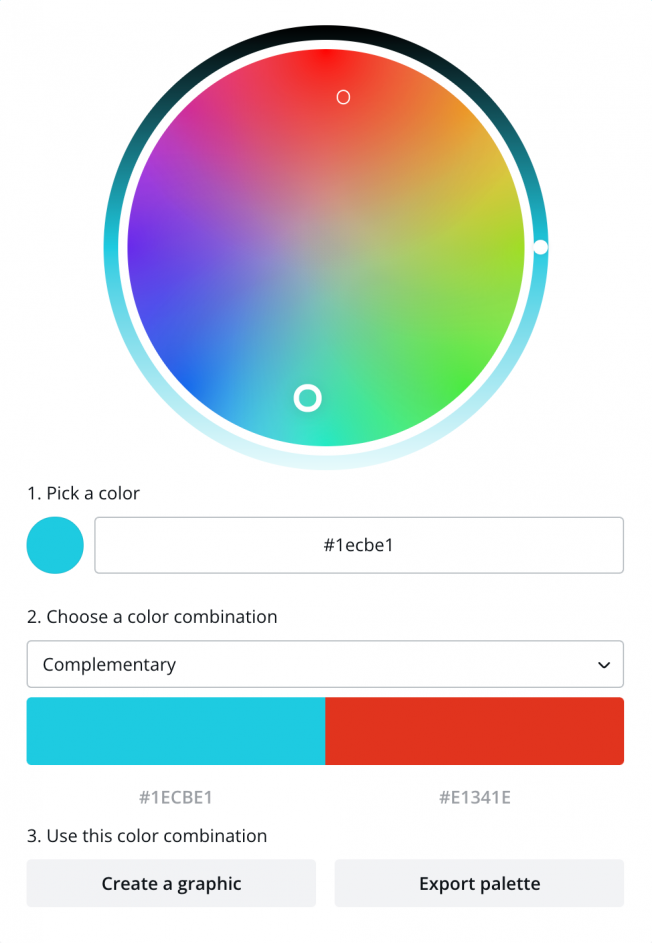652x943 pixels.
Task: Click the large cyan handle on the color wheel
Action: click(307, 398)
